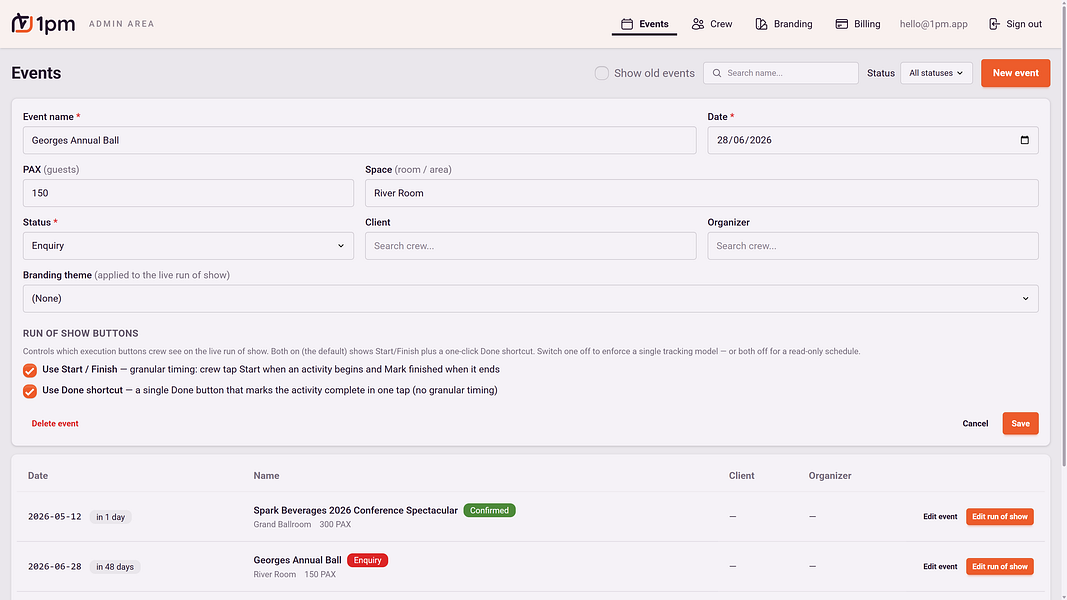Screen dimensions: 1067x600
Task: Go to the Billing tab
Action: pos(857,24)
